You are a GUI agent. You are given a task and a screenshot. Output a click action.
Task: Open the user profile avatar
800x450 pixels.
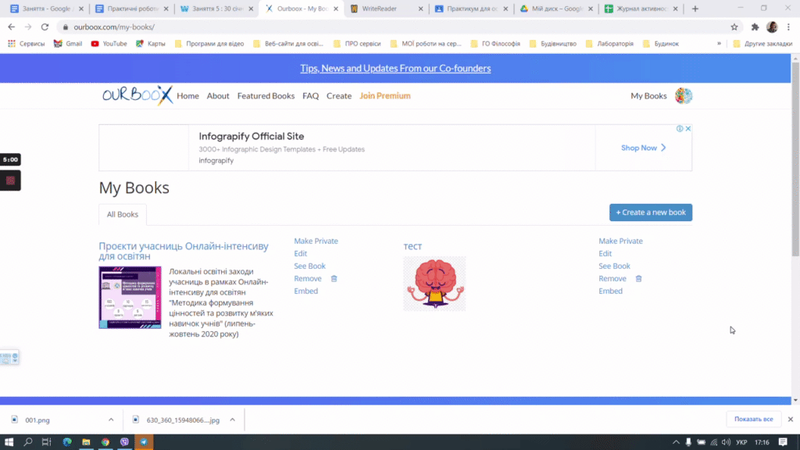[x=683, y=96]
